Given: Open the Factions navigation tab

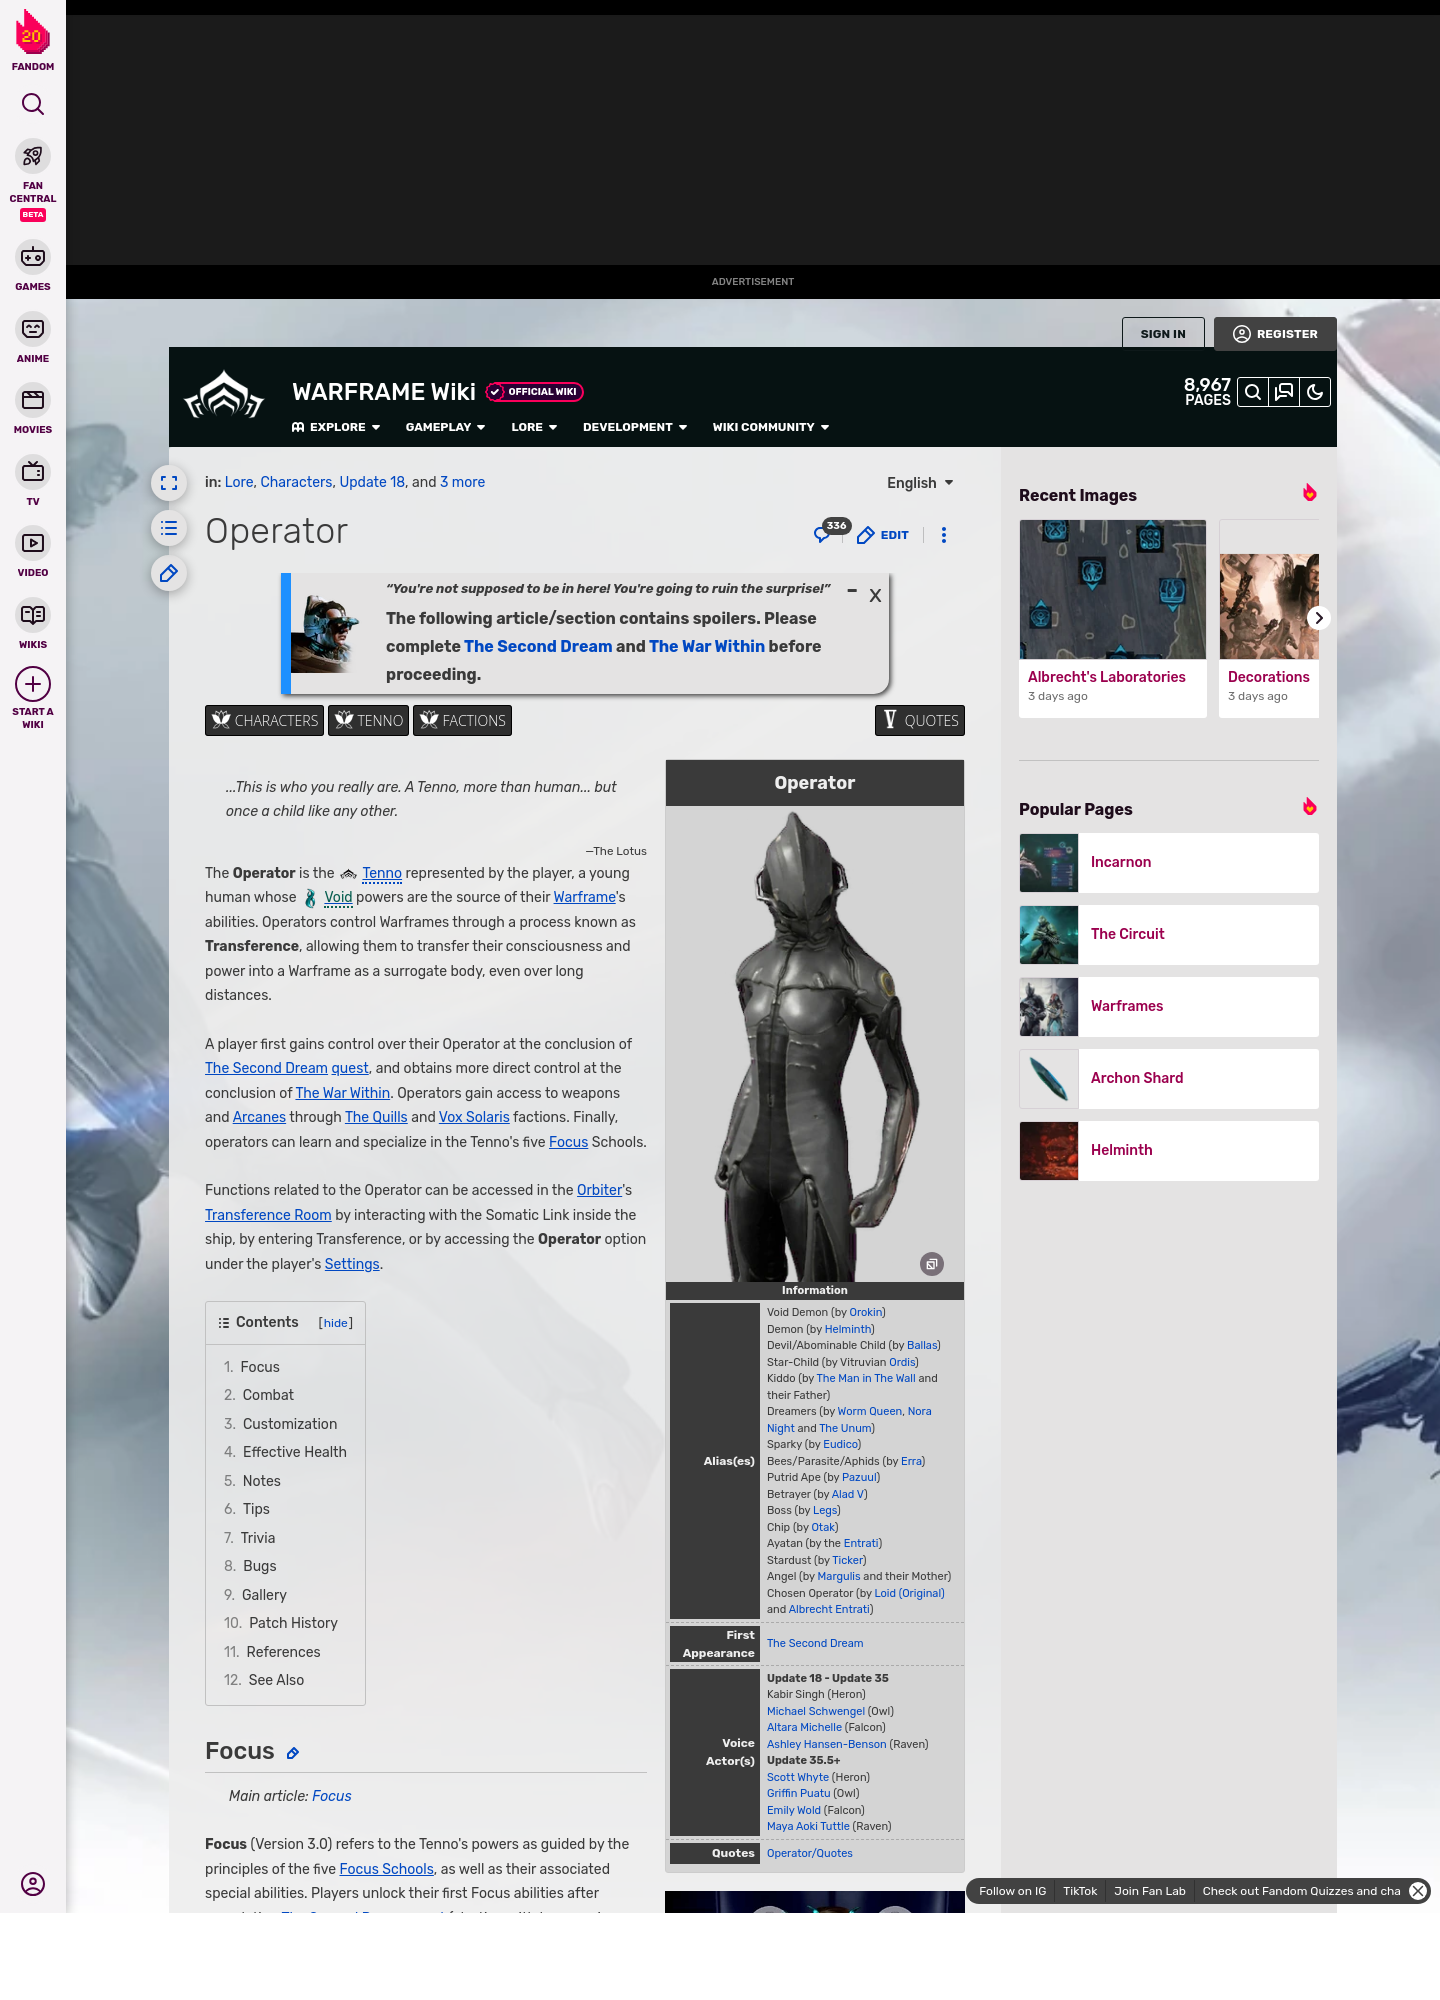Looking at the screenshot, I should [462, 721].
